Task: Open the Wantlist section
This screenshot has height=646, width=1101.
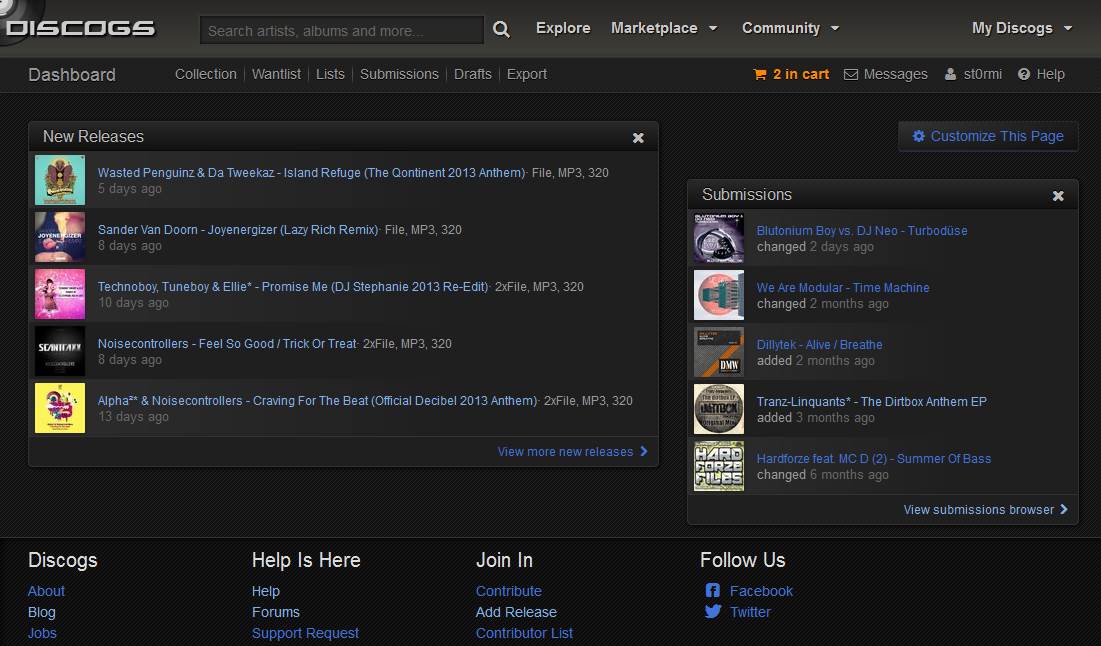Action: (276, 74)
